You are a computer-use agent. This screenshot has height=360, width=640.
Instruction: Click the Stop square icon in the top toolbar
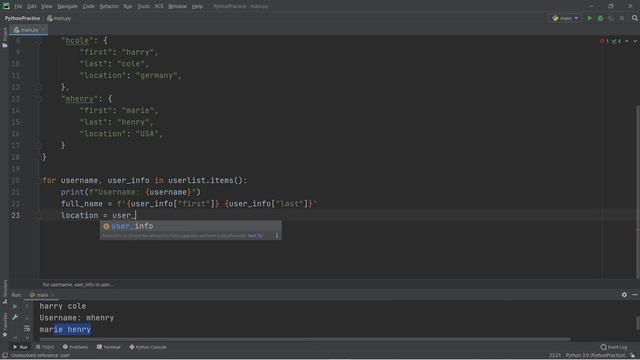[622, 18]
